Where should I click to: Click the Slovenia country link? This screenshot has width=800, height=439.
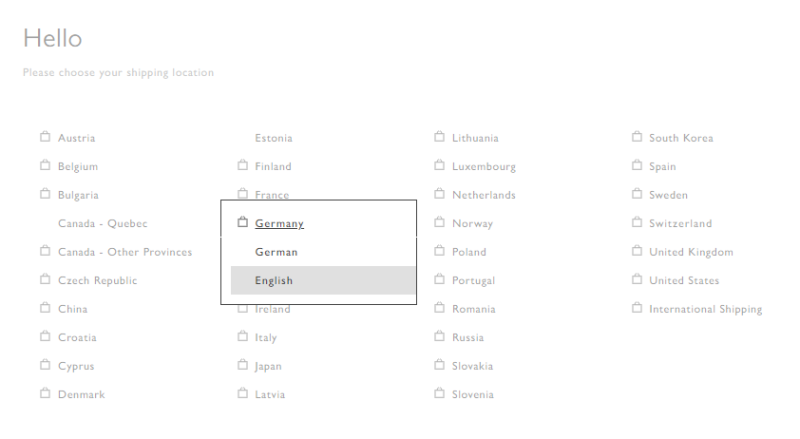[473, 395]
